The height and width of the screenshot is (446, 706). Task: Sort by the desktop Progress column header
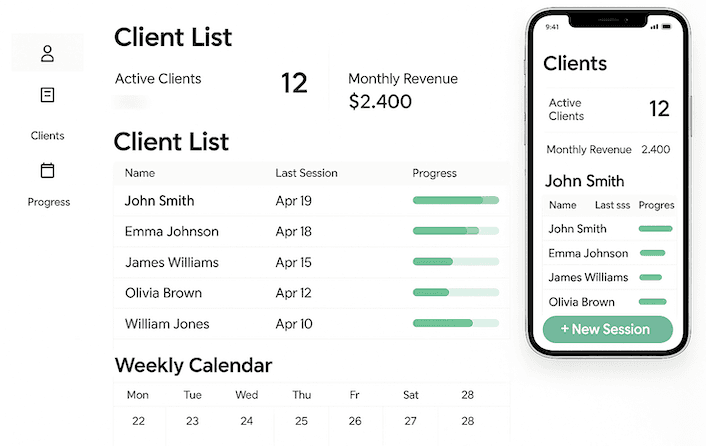(434, 173)
